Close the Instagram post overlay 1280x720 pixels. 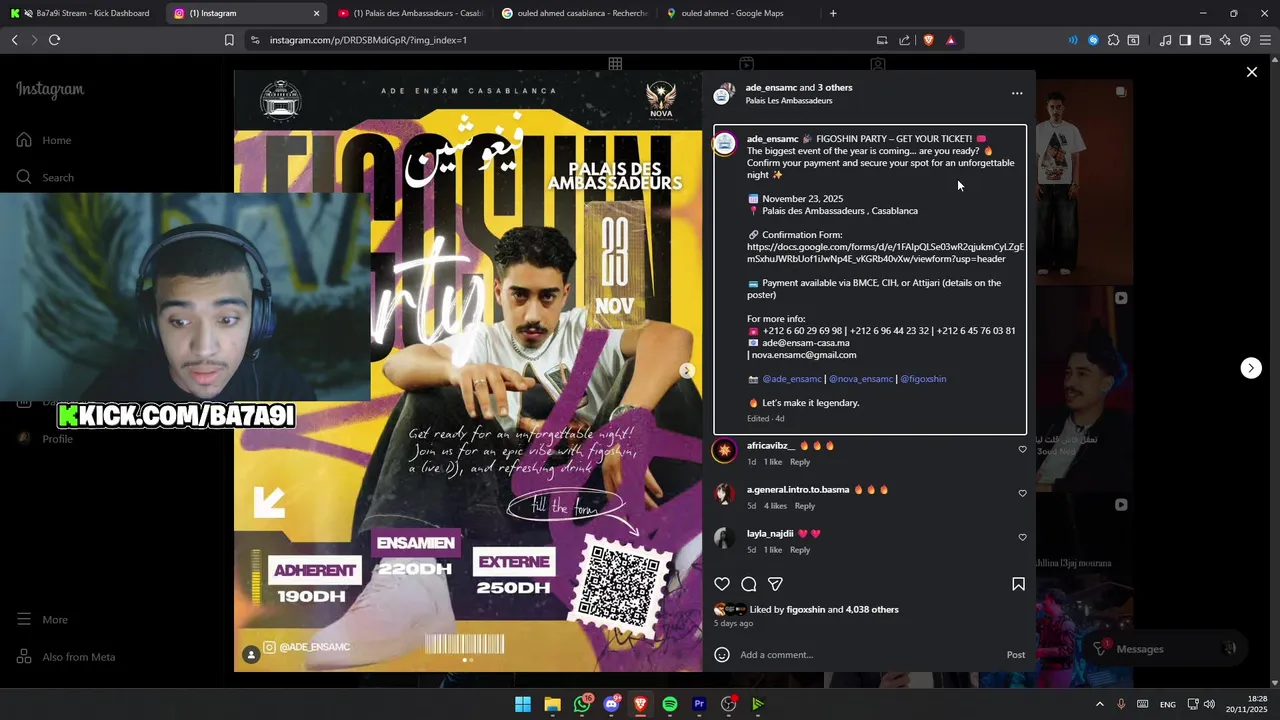[1251, 72]
